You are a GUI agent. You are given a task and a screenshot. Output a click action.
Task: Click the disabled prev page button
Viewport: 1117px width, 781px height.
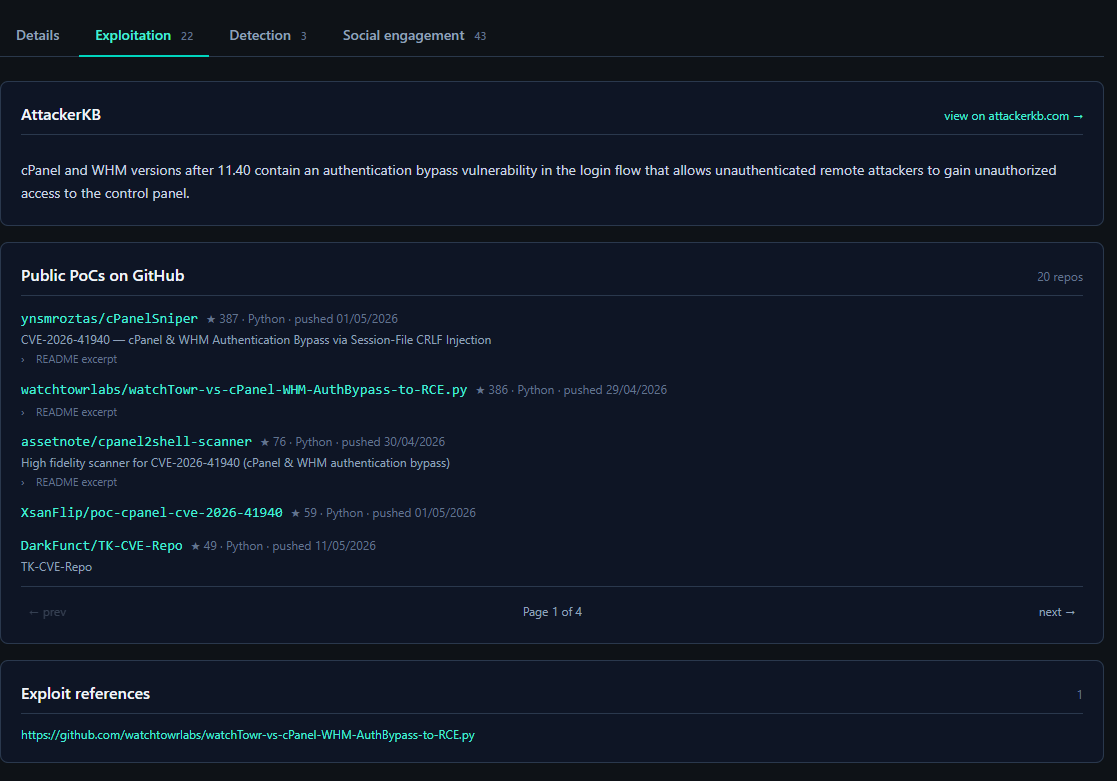click(x=47, y=612)
